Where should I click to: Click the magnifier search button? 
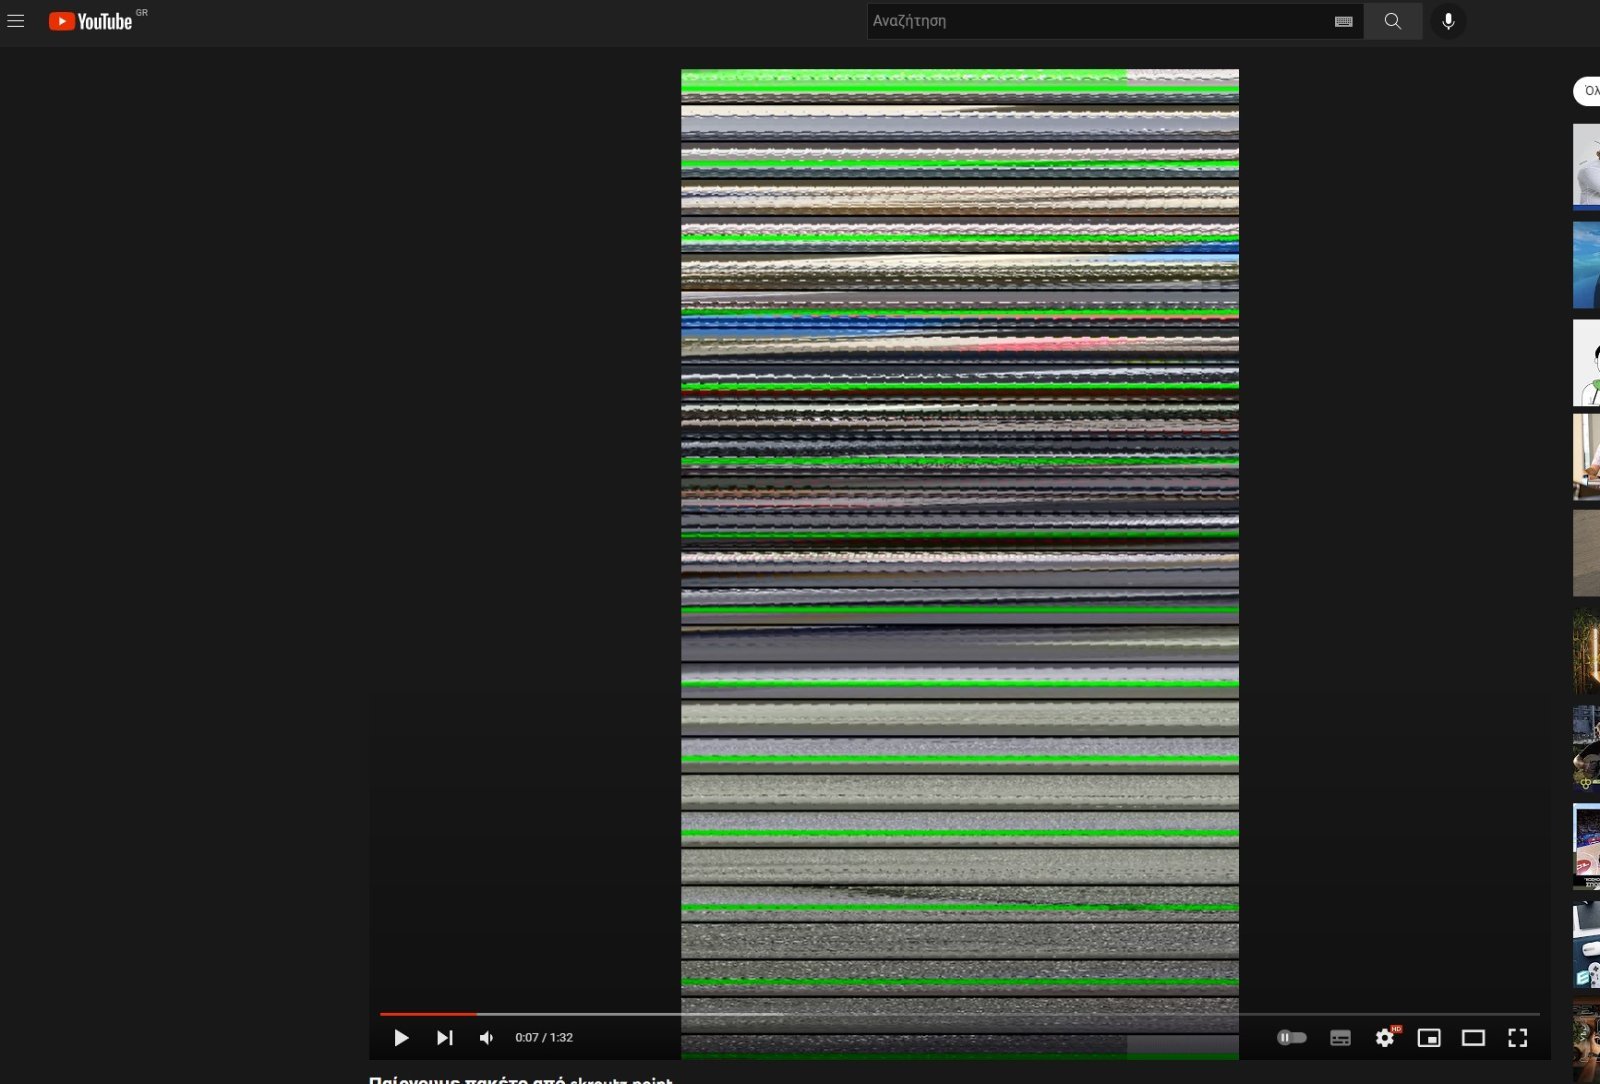pyautogui.click(x=1393, y=21)
